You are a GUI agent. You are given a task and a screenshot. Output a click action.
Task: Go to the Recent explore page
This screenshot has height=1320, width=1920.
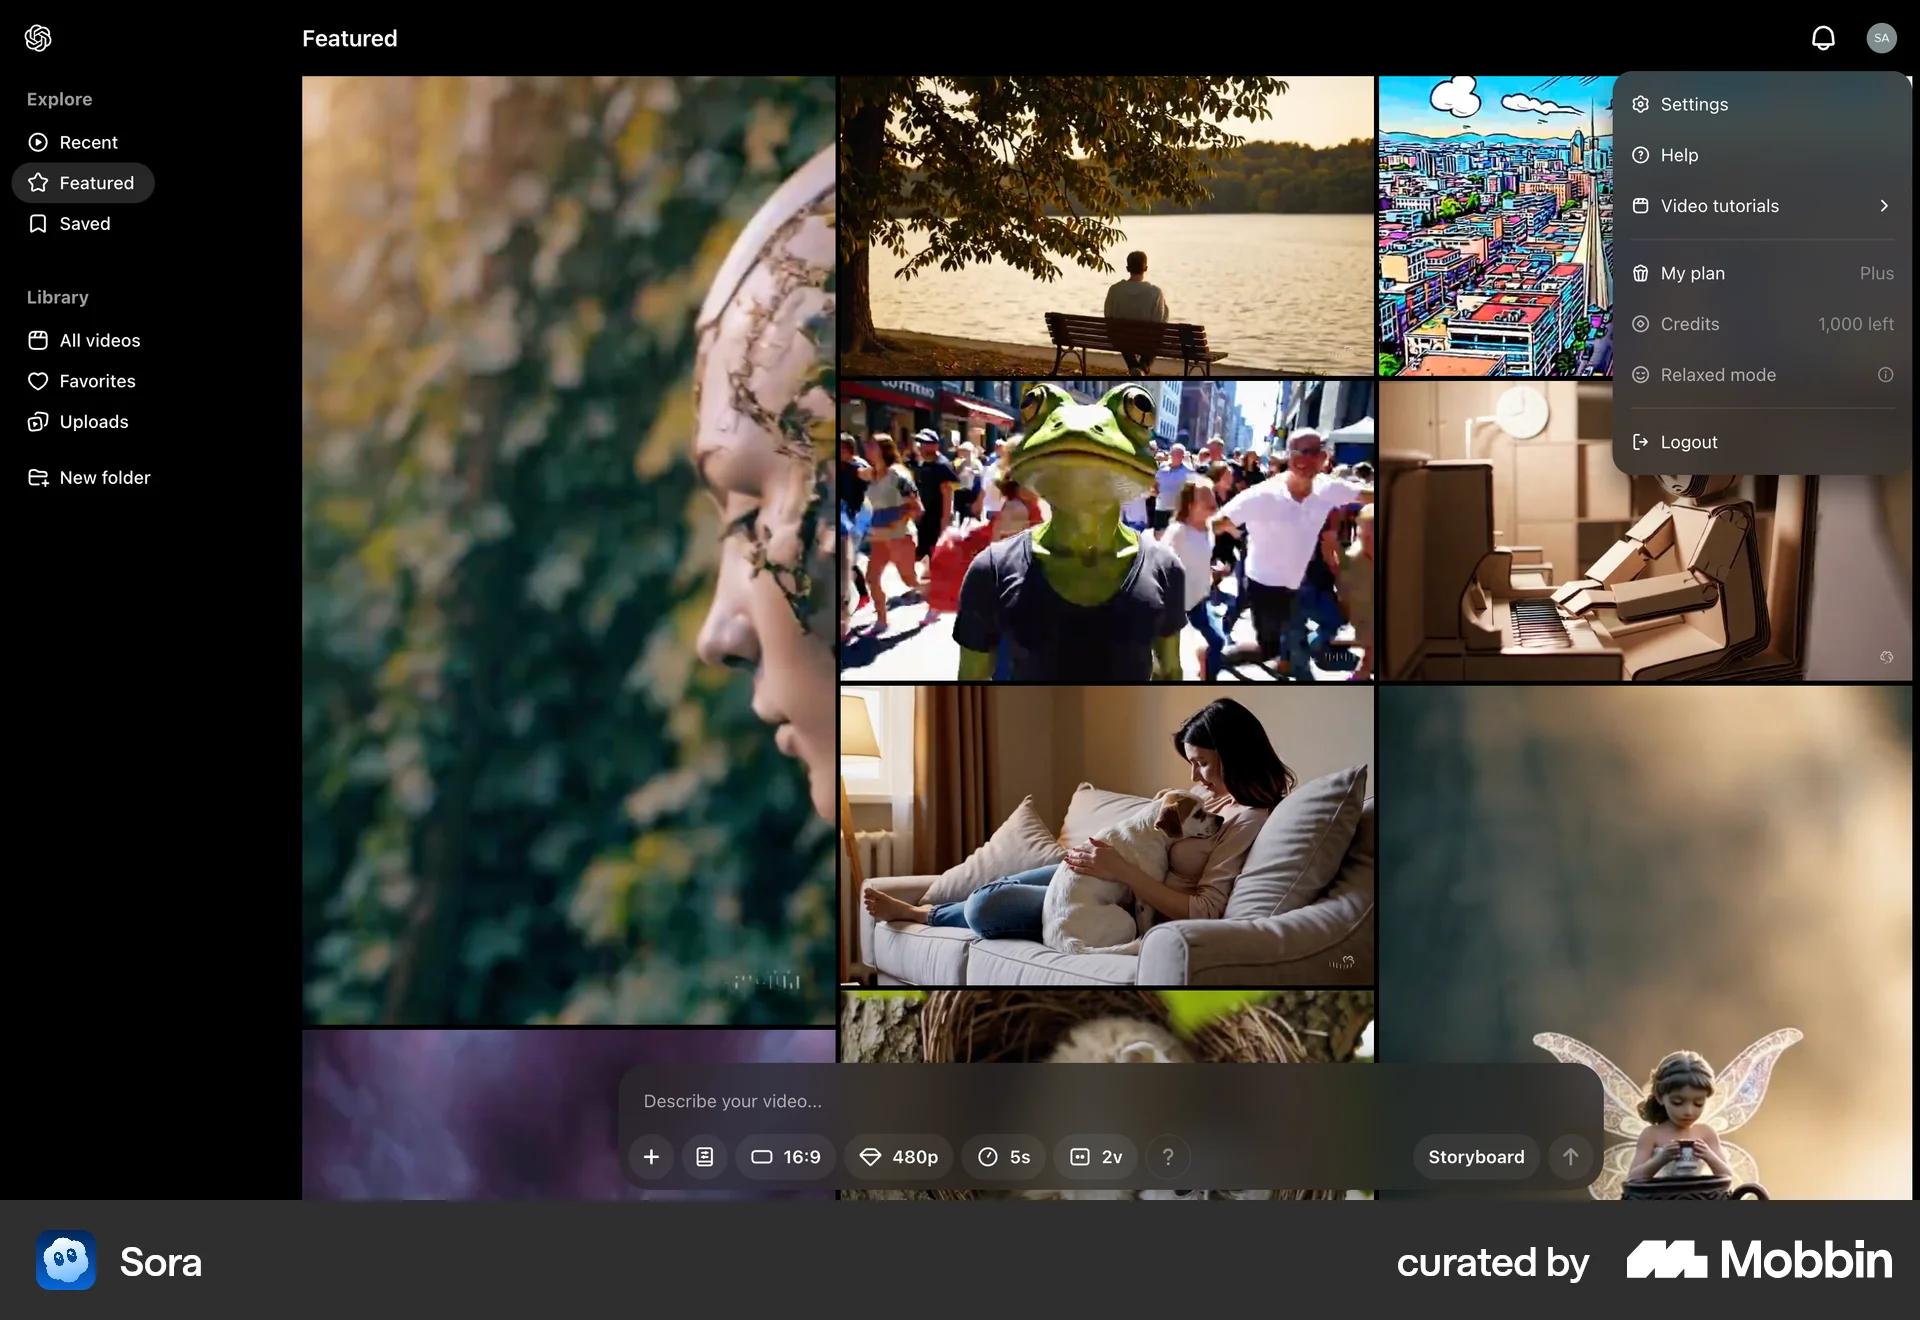click(x=87, y=142)
